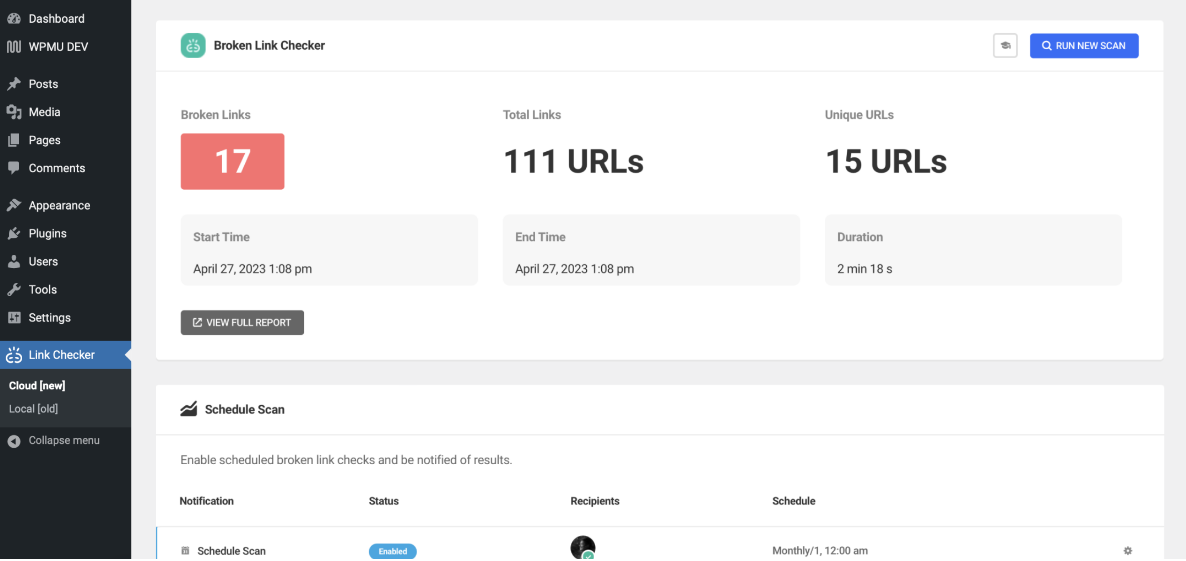Click the red 17 broken links box
The width and height of the screenshot is (1186, 561).
pyautogui.click(x=232, y=161)
